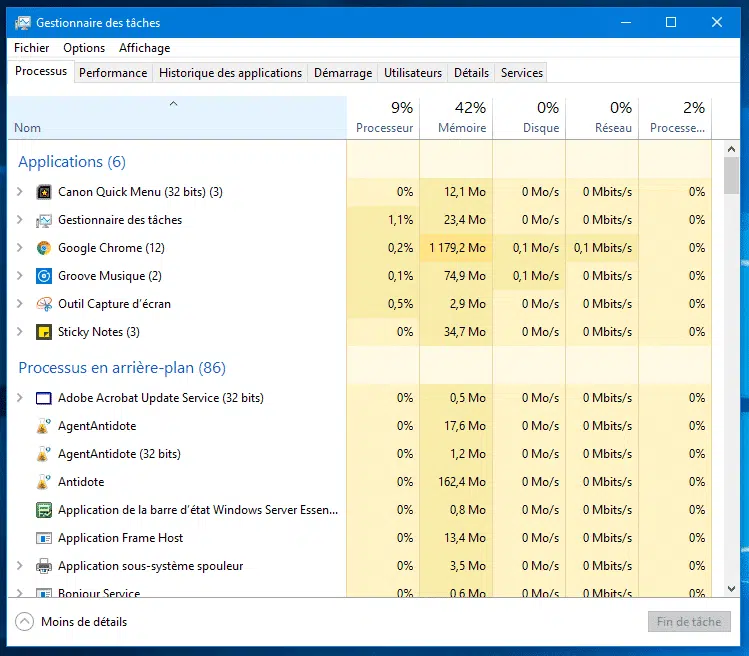The image size is (749, 656).
Task: Click Chrome memory value 1 179,2 Mo
Action: click(x=457, y=248)
